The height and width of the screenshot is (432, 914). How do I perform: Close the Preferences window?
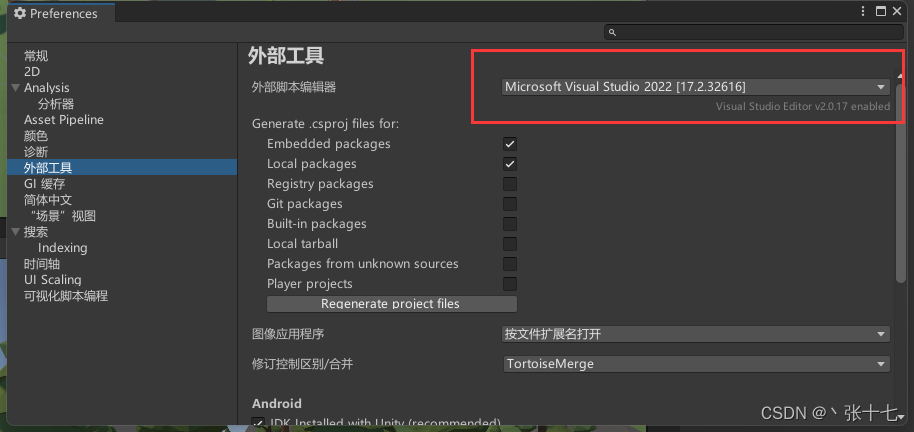(897, 11)
